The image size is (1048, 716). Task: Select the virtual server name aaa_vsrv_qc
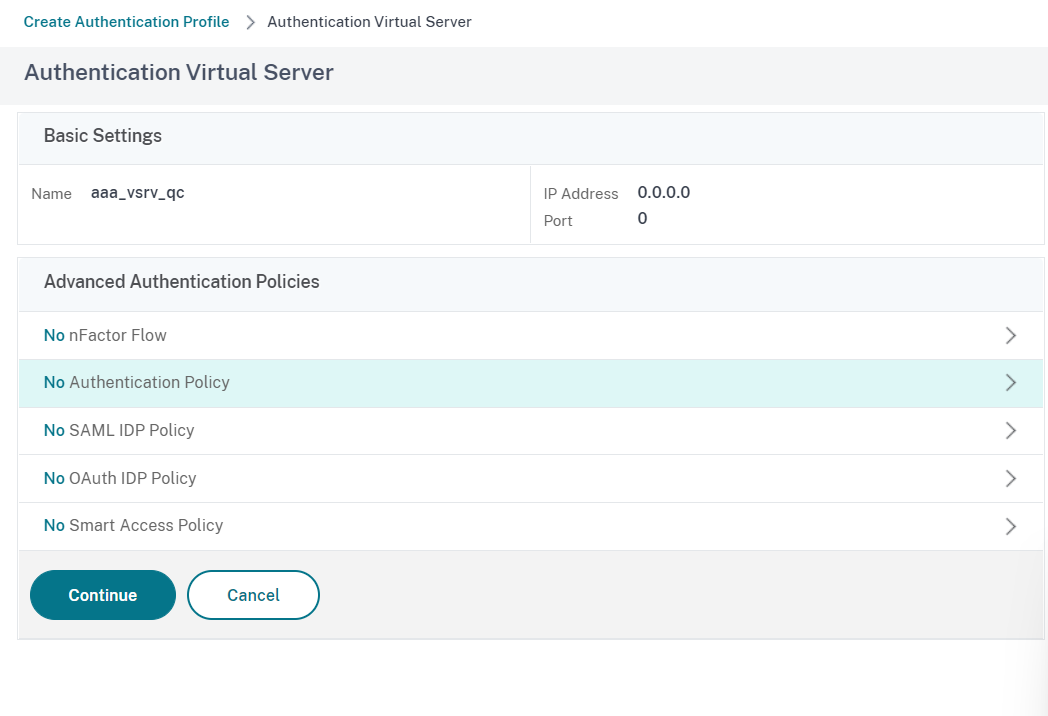137,192
